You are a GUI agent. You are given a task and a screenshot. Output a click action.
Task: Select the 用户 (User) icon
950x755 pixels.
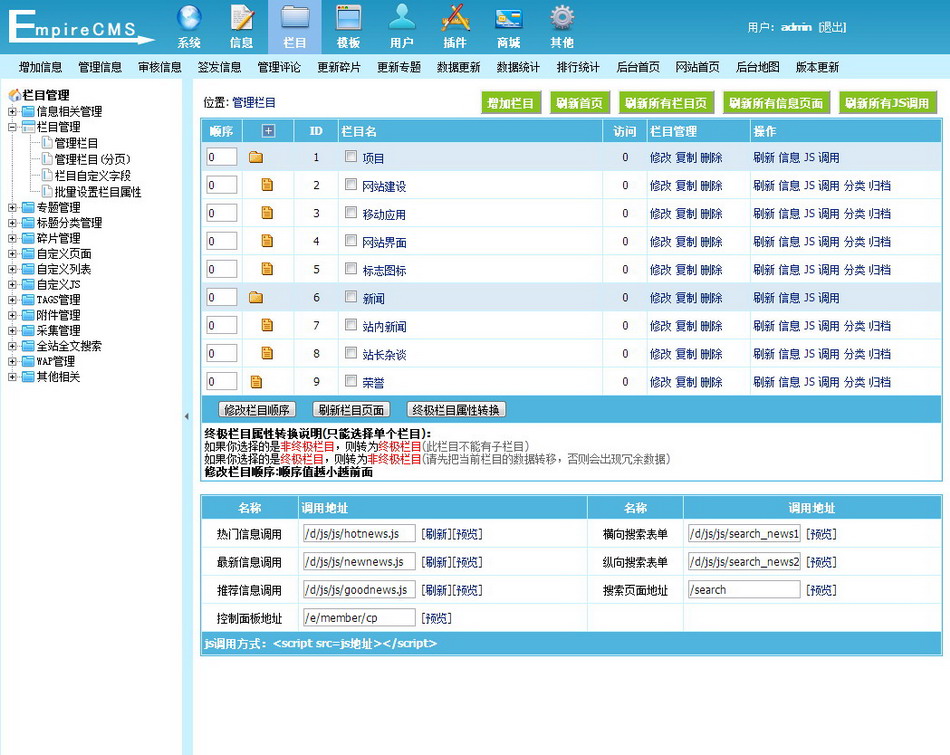click(x=402, y=20)
